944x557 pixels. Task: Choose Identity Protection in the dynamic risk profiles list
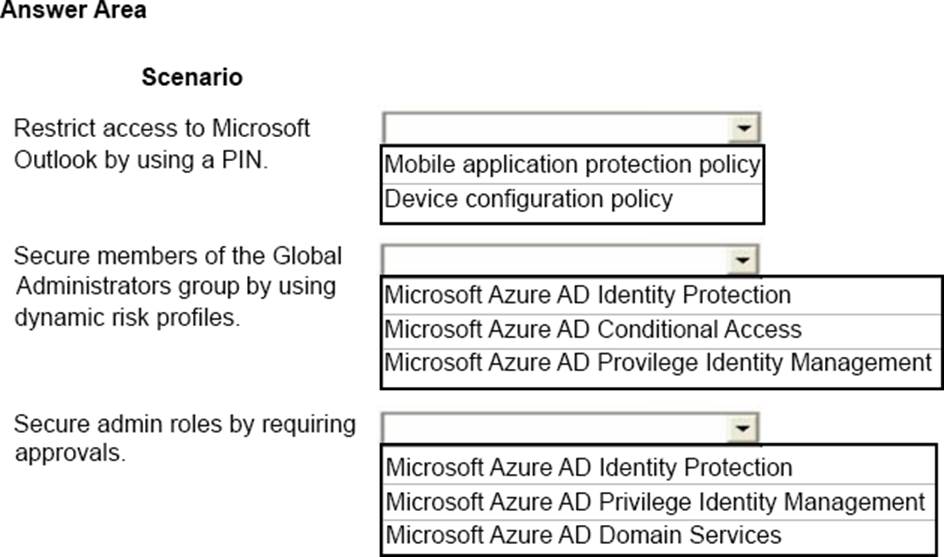[x=588, y=296]
